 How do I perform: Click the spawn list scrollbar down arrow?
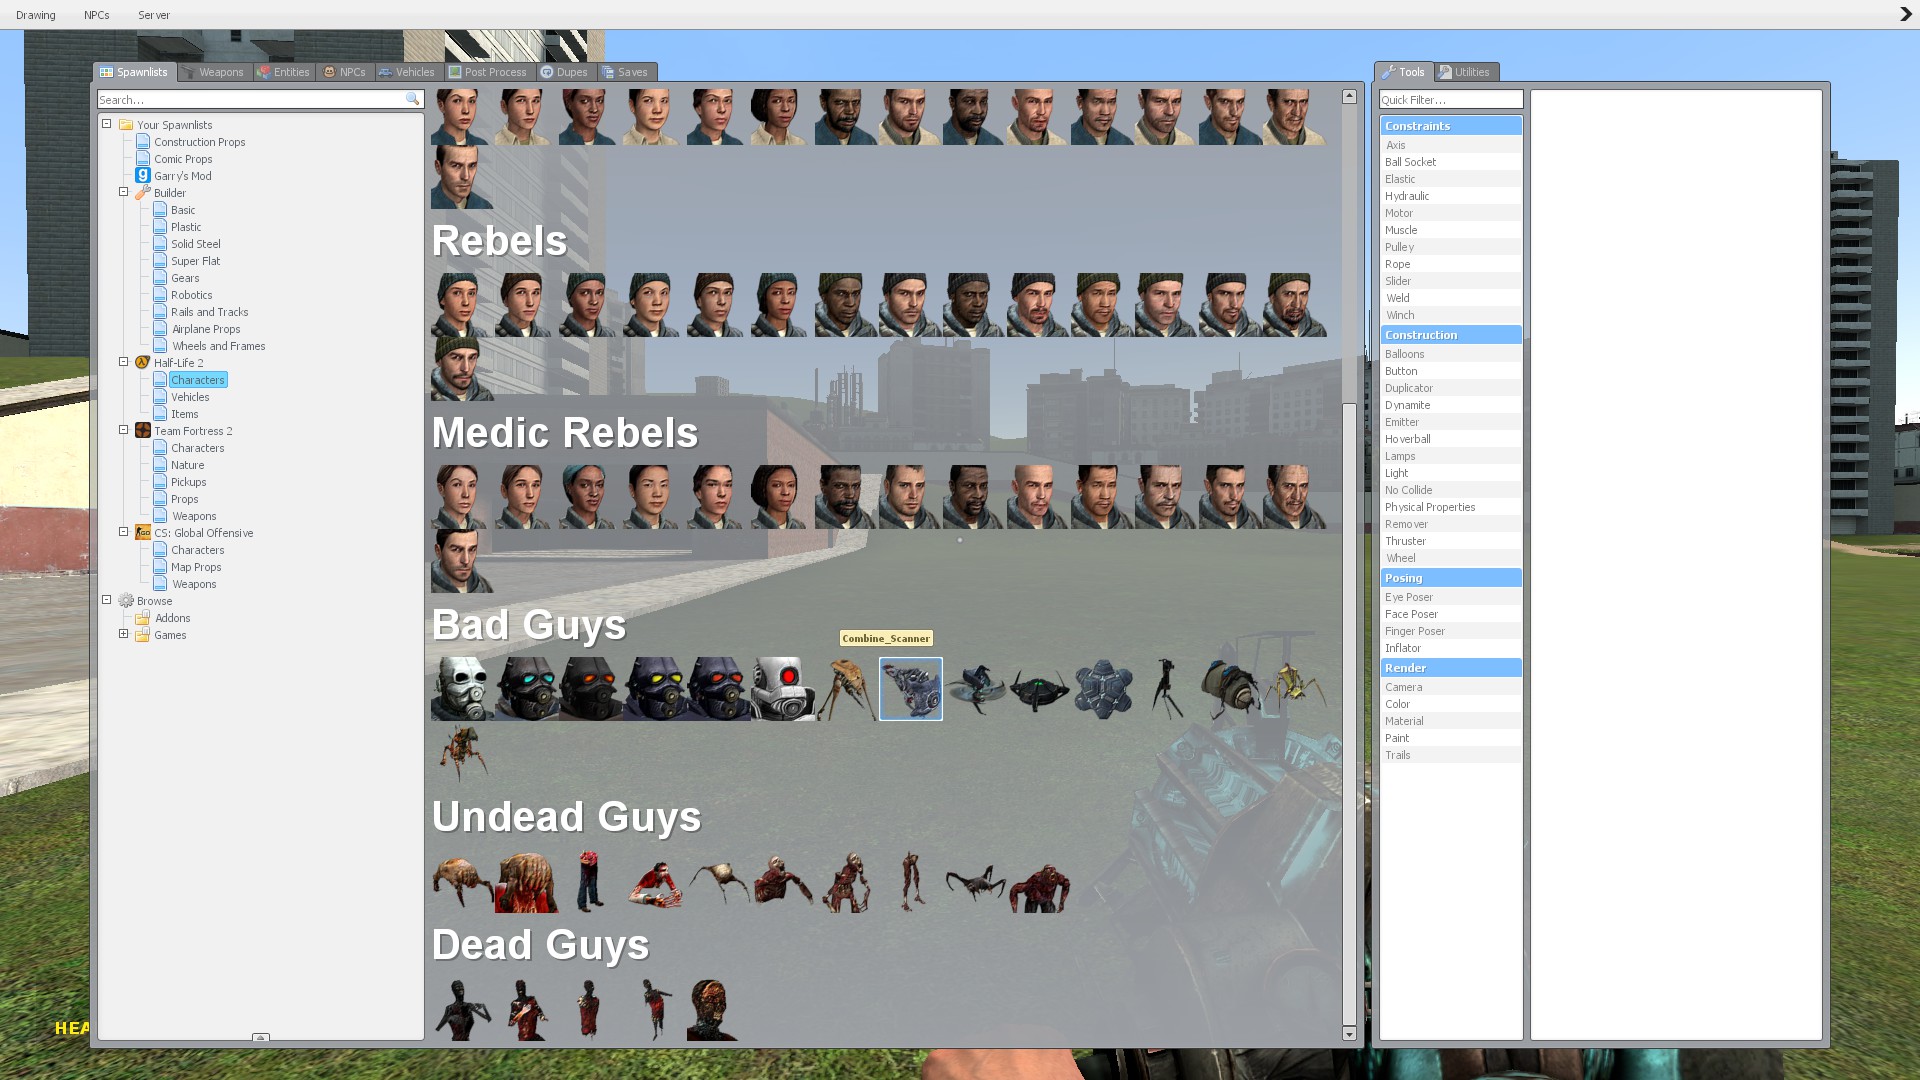(x=1349, y=1034)
